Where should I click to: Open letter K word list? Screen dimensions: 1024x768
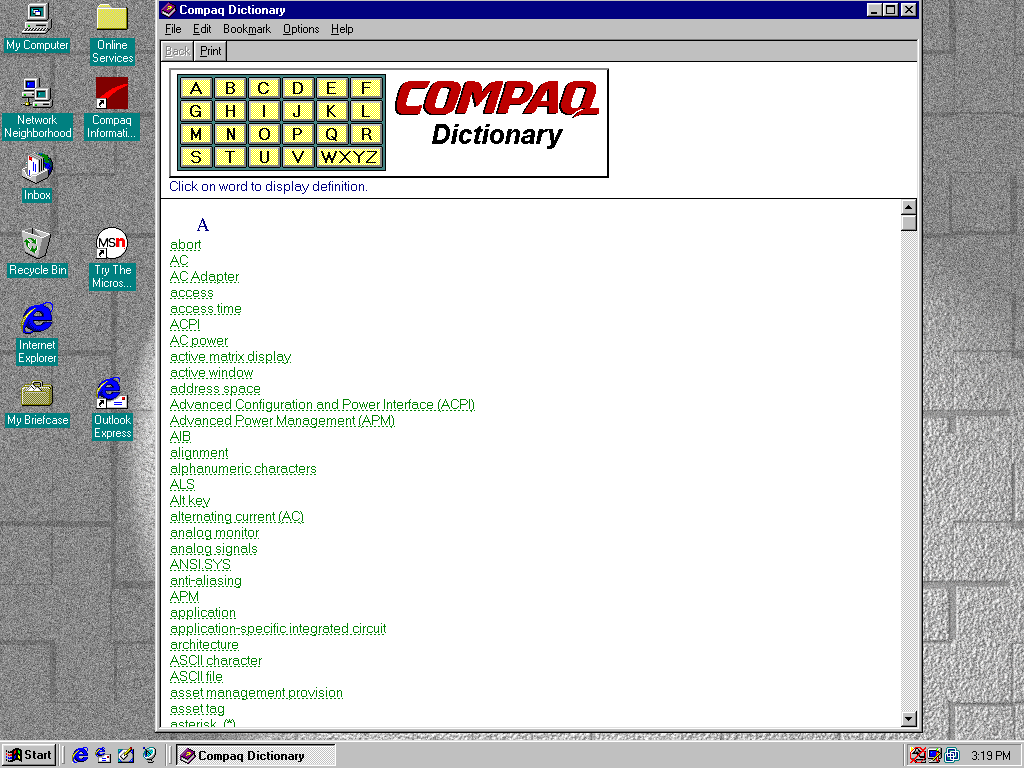[x=332, y=111]
